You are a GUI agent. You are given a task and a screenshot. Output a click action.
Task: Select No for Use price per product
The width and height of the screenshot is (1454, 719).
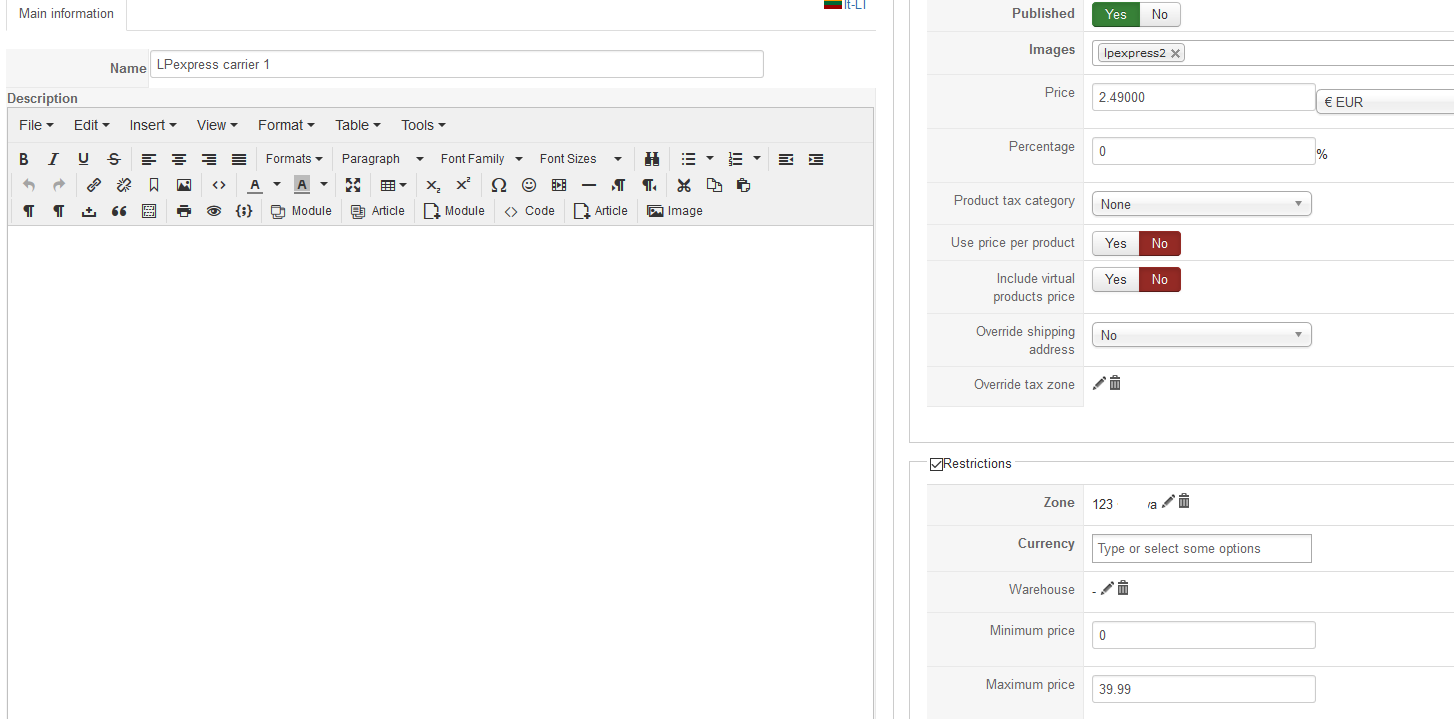pos(1160,243)
